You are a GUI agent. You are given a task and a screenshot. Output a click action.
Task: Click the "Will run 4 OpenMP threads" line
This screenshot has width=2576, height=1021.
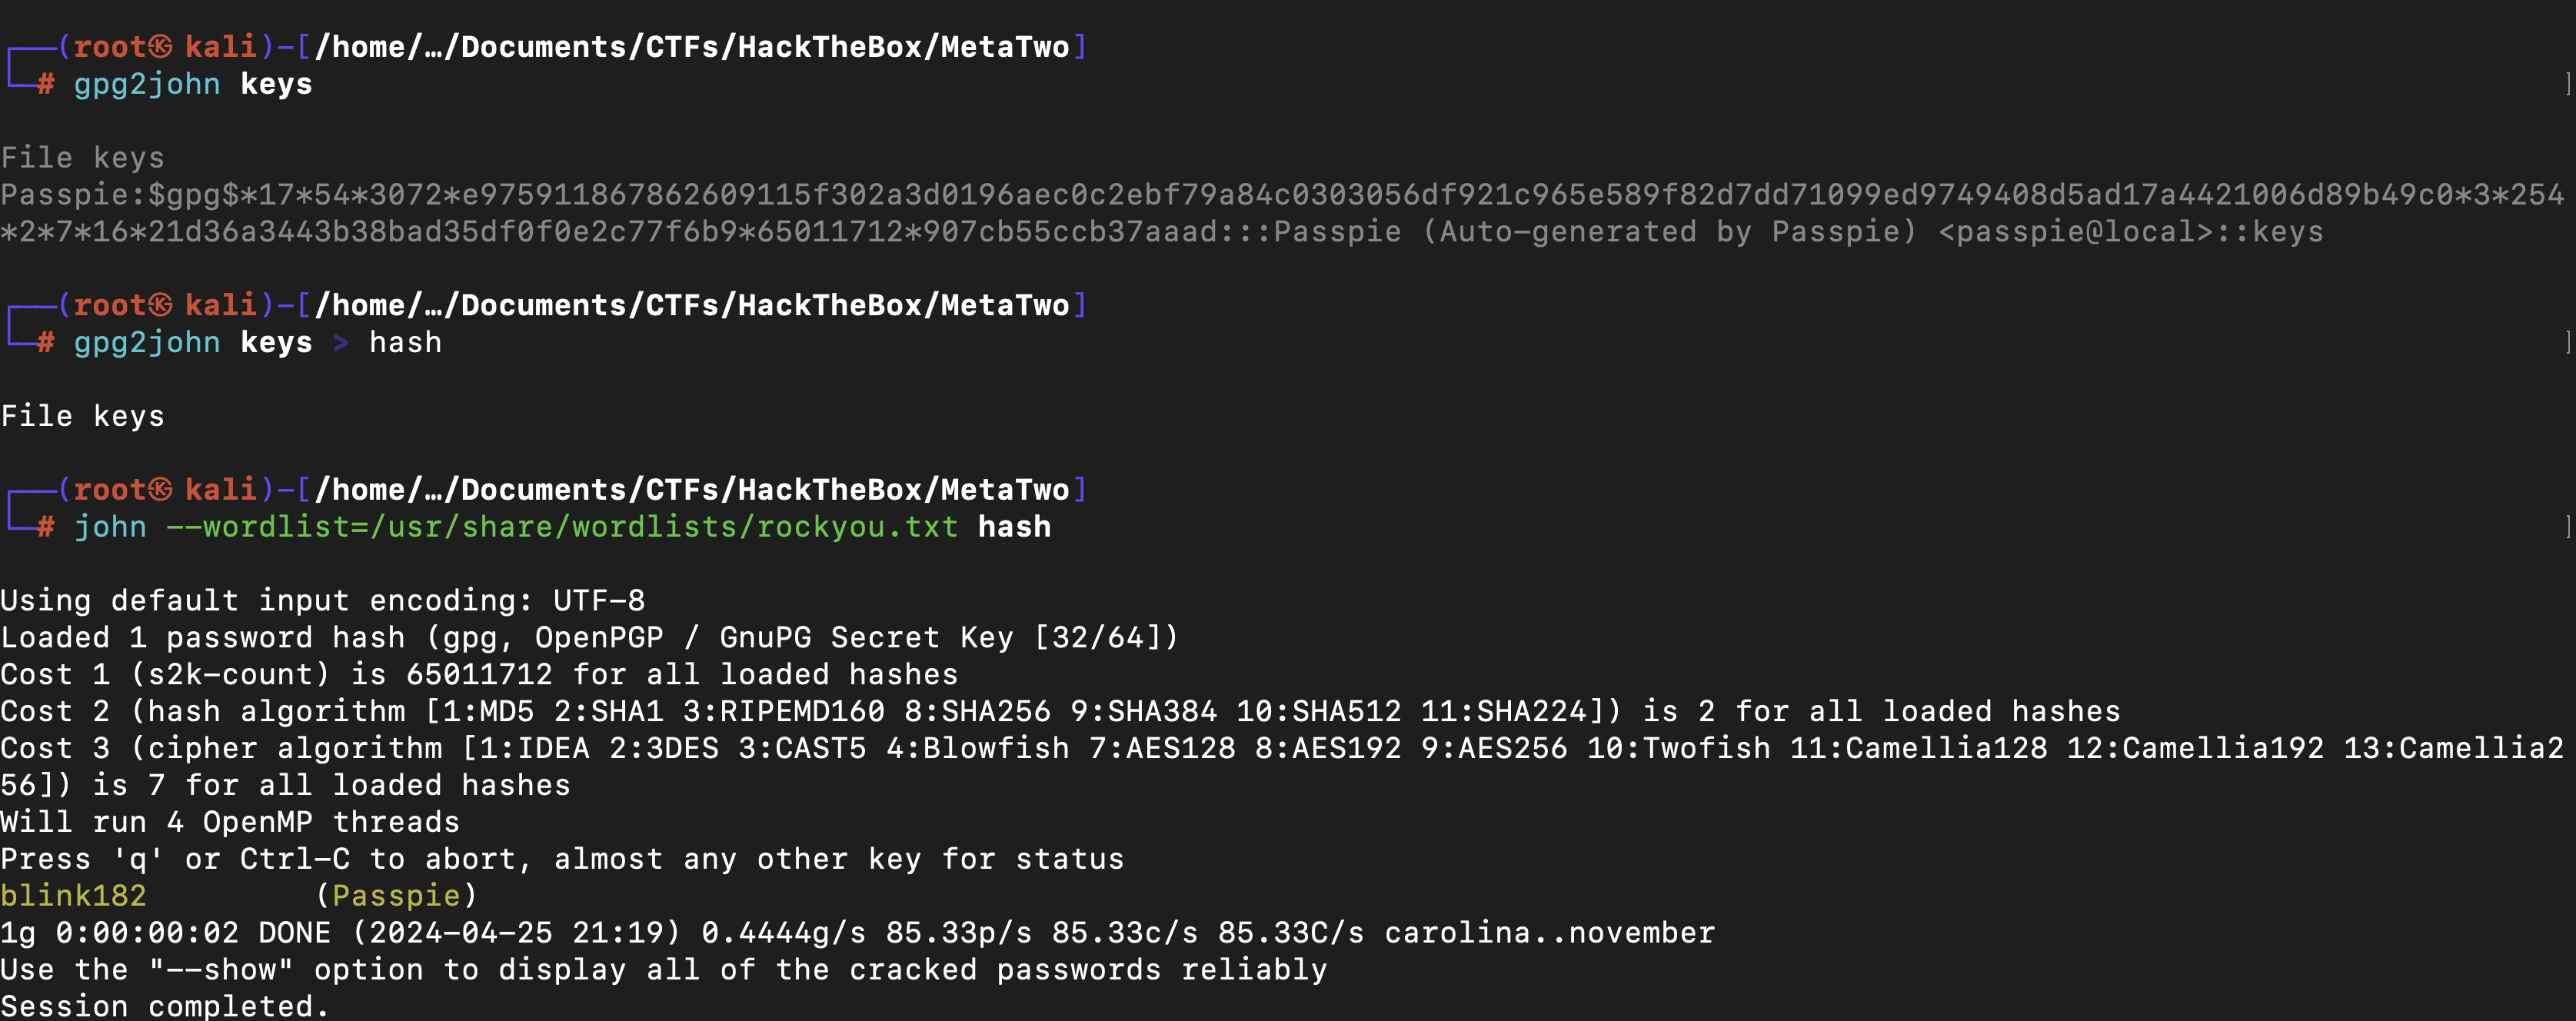pyautogui.click(x=230, y=822)
